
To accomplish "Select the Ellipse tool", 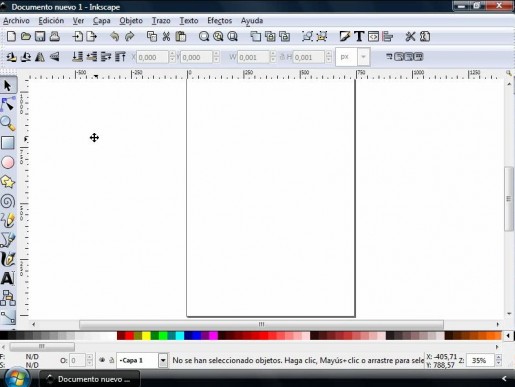I will point(8,163).
